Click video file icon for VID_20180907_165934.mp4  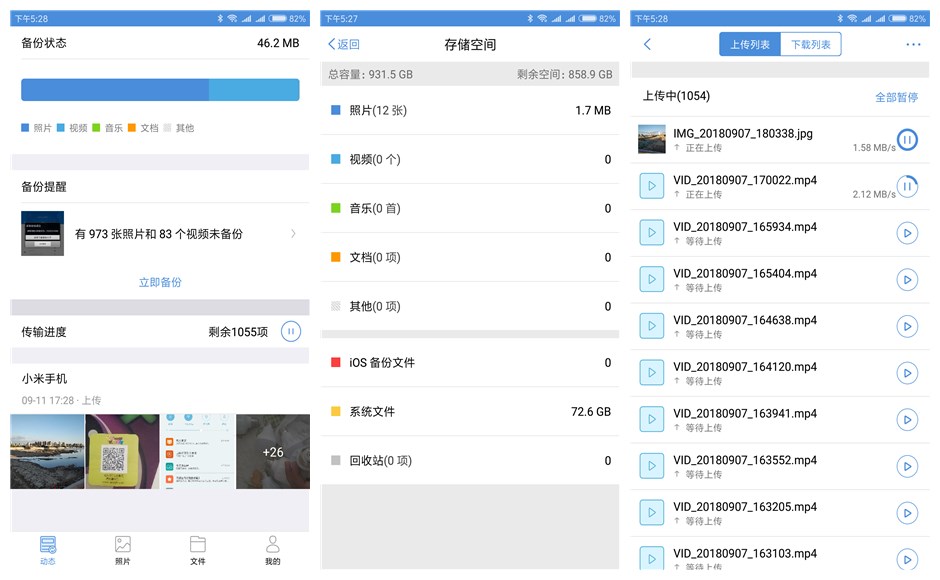[652, 233]
